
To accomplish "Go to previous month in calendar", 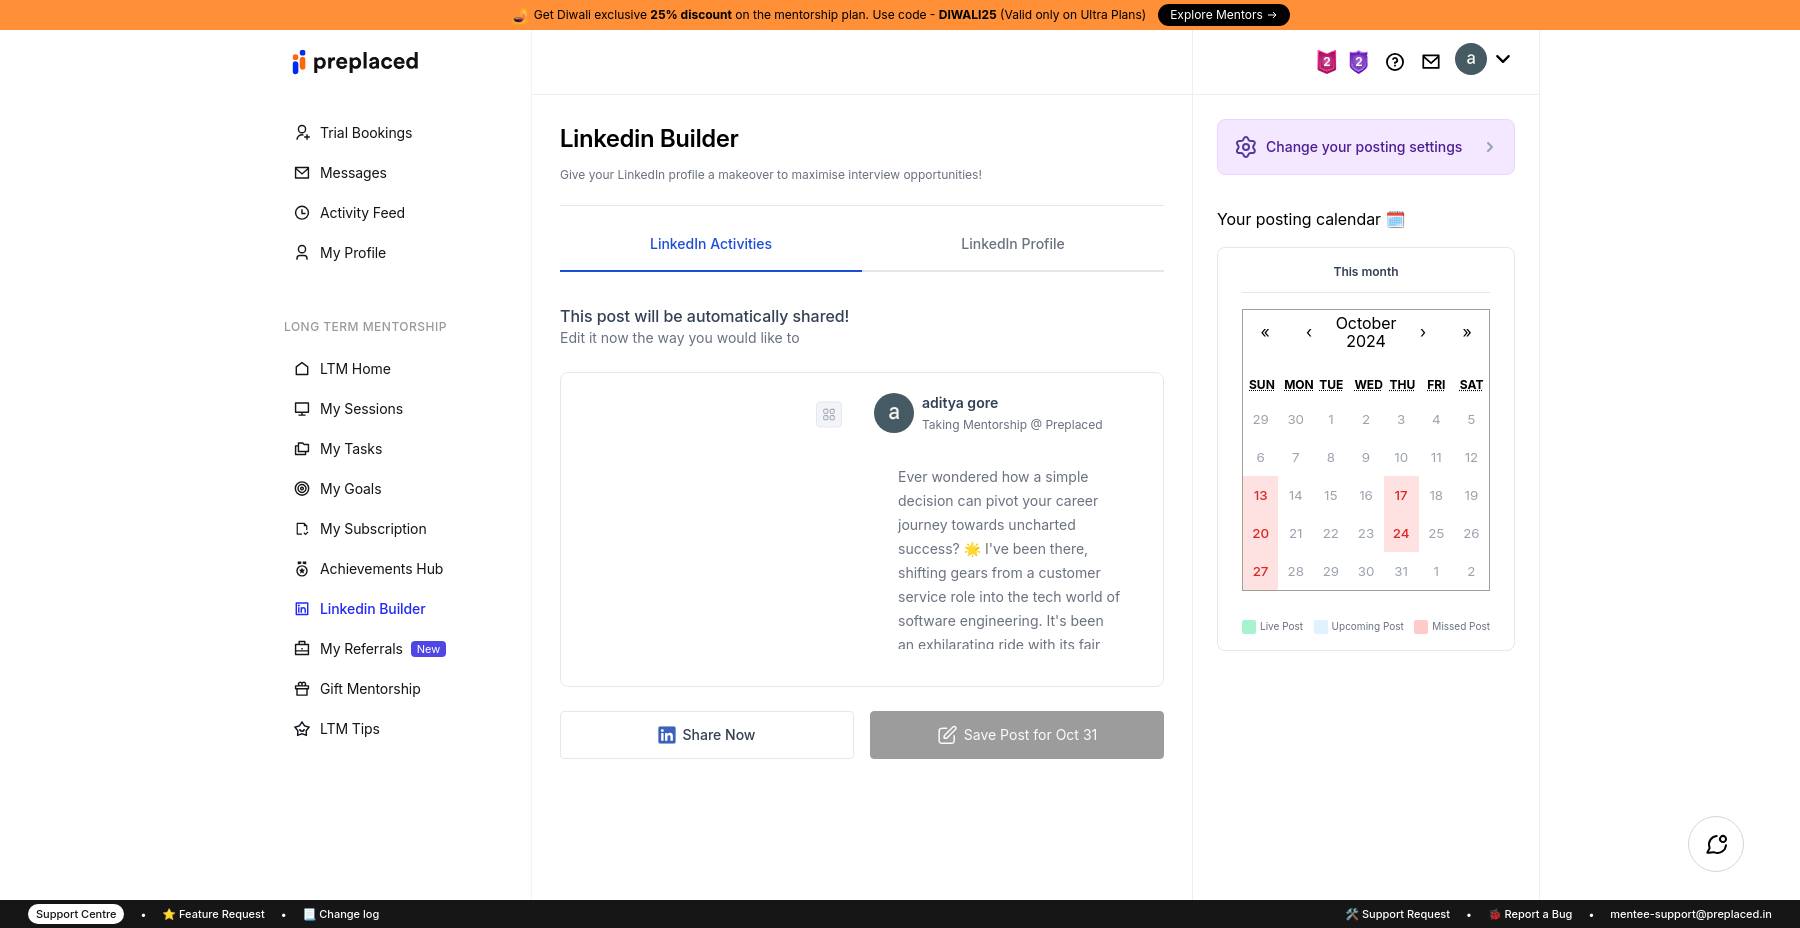I will click(x=1309, y=333).
